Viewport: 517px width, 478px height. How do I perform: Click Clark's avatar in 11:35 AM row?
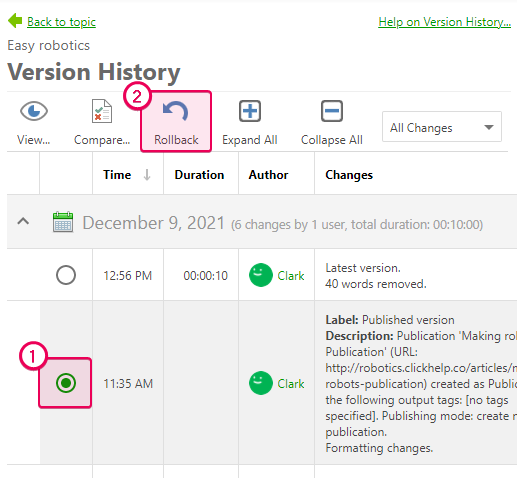(261, 383)
